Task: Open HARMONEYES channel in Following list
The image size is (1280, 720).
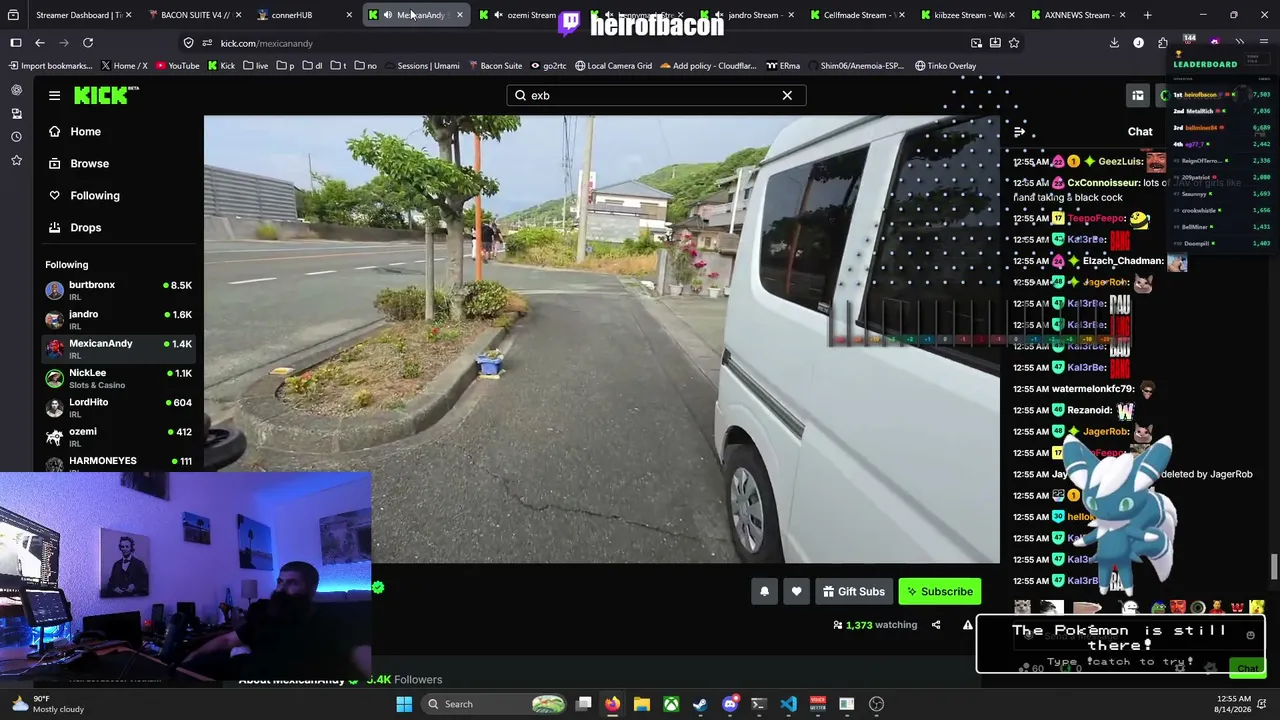Action: tap(119, 463)
